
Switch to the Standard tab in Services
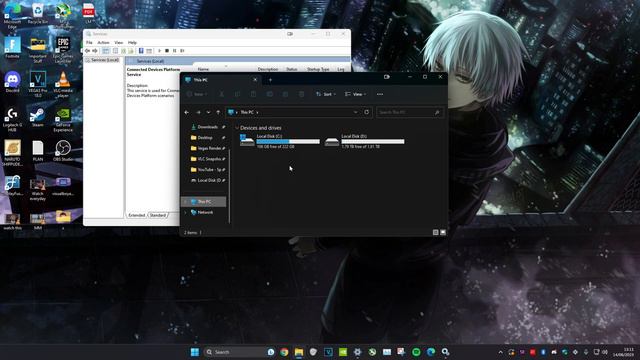158,215
